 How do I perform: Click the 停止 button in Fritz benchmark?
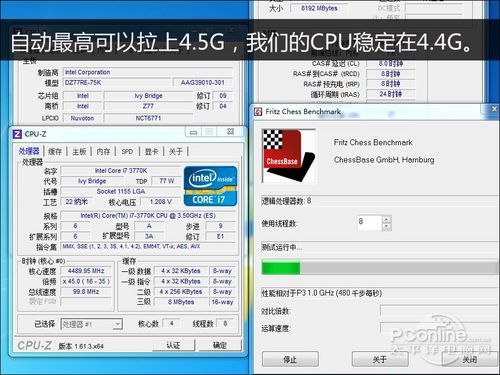[x=290, y=359]
